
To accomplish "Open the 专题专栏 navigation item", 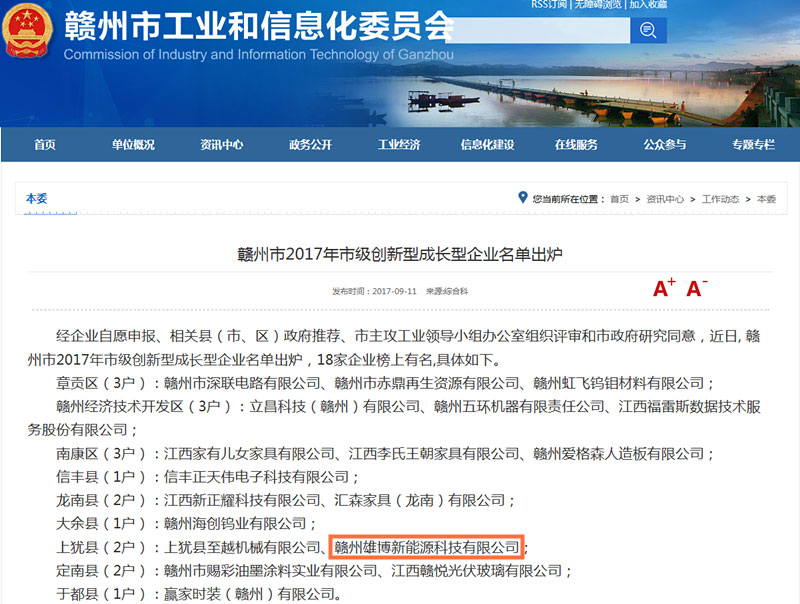I will (753, 145).
